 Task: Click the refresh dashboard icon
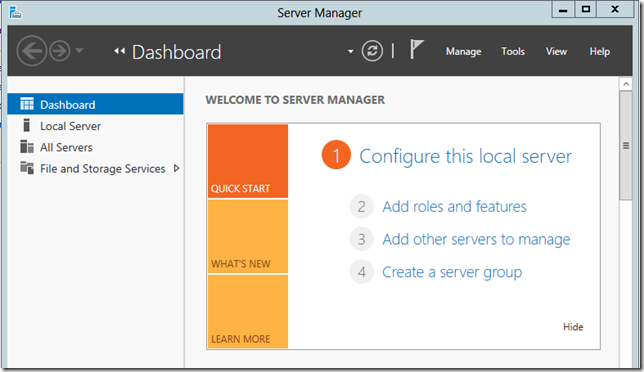pyautogui.click(x=372, y=51)
